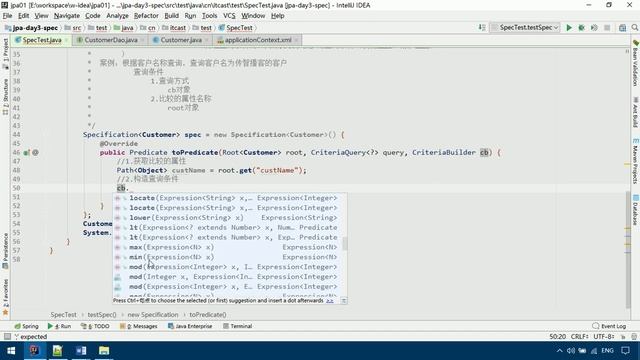Click the SpecTest class breadcrumb in navigation bar
The height and width of the screenshot is (360, 640).
(x=236, y=28)
